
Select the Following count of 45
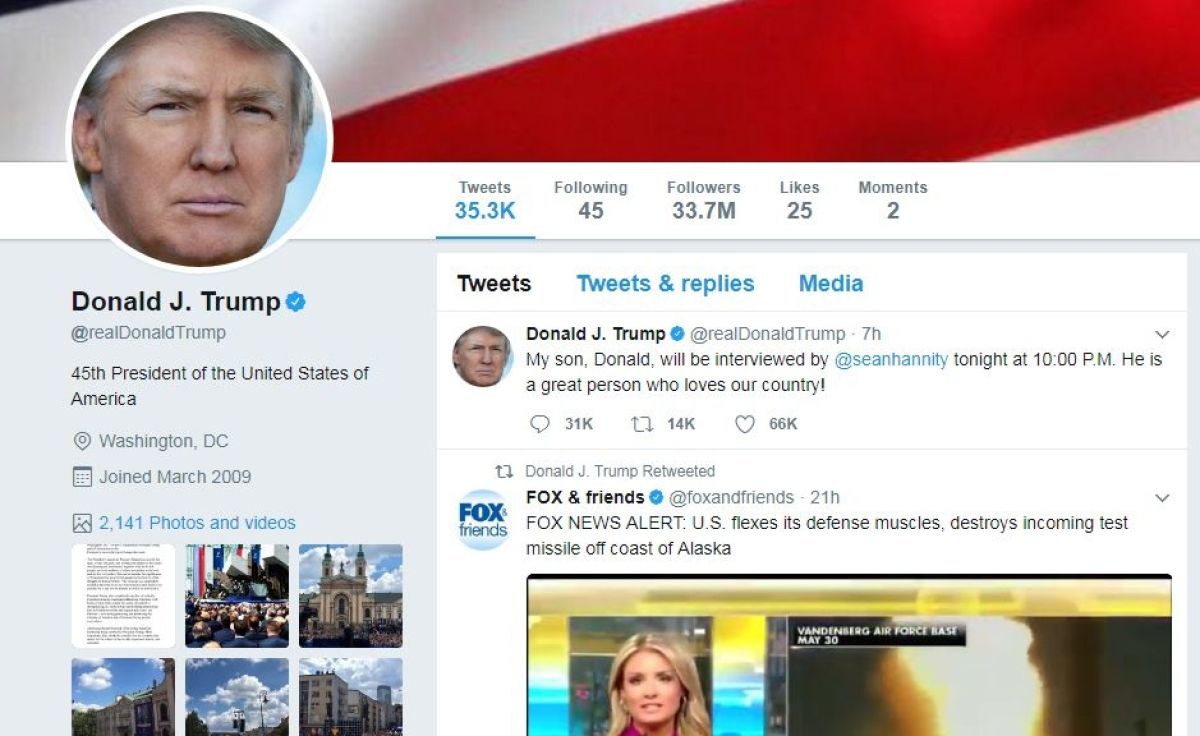pos(591,200)
